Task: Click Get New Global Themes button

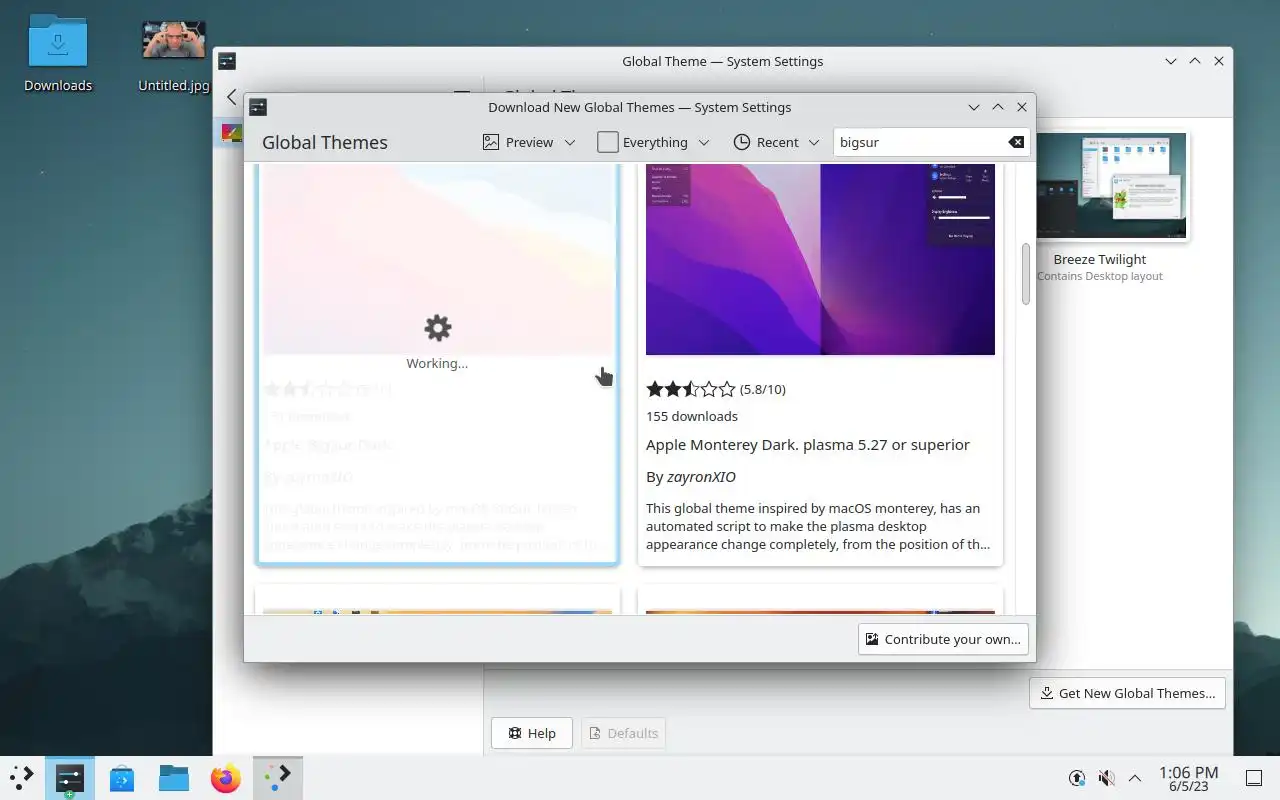Action: tap(1127, 693)
